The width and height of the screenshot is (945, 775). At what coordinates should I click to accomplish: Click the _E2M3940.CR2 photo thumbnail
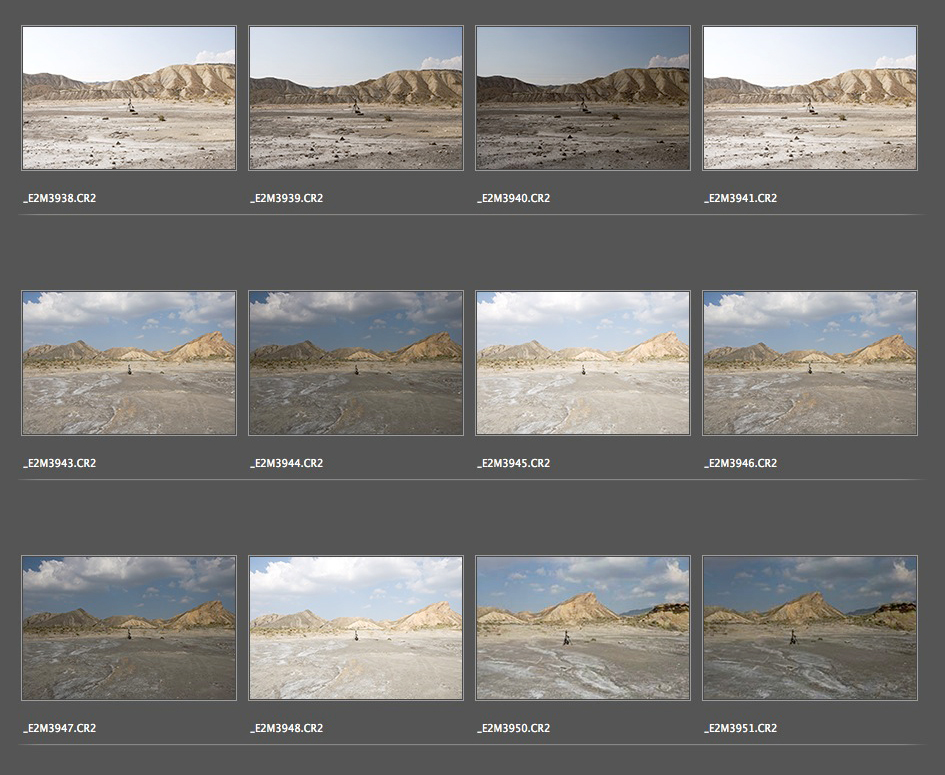583,98
